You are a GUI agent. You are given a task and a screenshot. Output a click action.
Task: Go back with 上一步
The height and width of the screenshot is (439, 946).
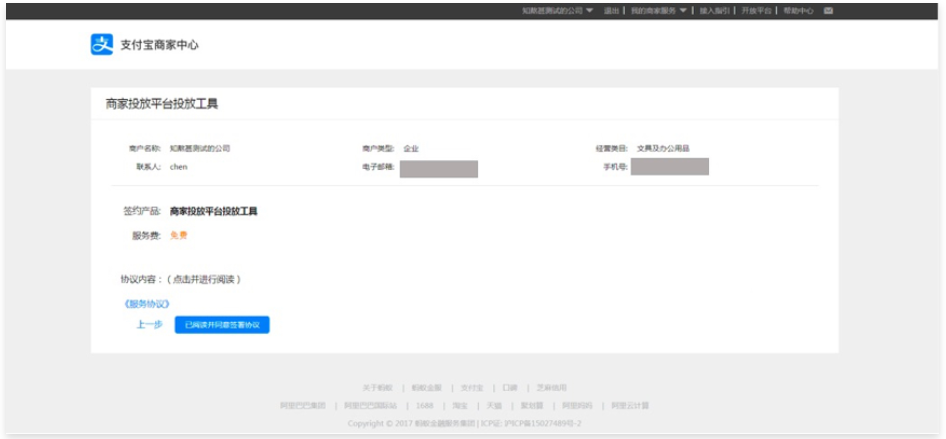pos(149,324)
